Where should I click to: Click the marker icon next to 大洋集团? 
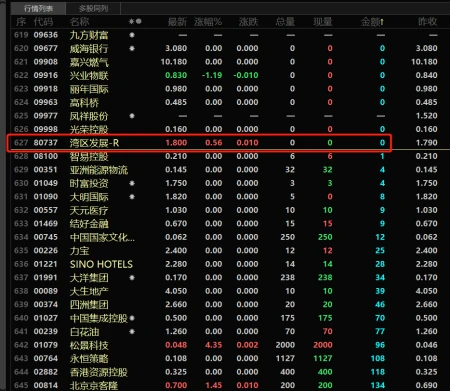click(132, 278)
